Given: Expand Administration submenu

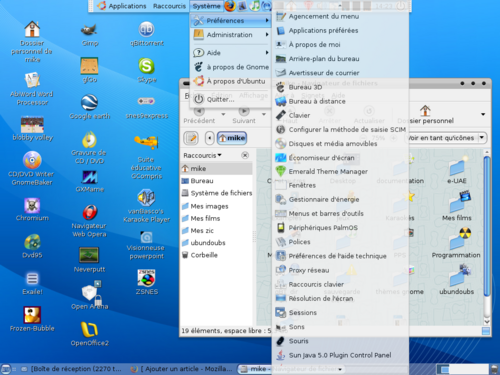Looking at the screenshot, I should coord(231,35).
